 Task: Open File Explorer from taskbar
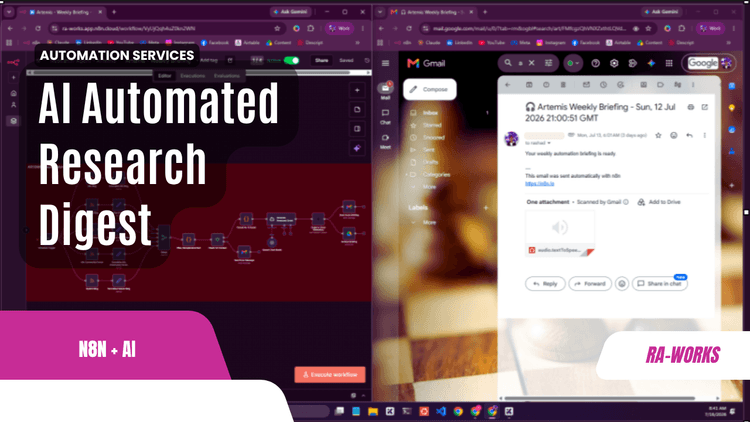[373, 411]
